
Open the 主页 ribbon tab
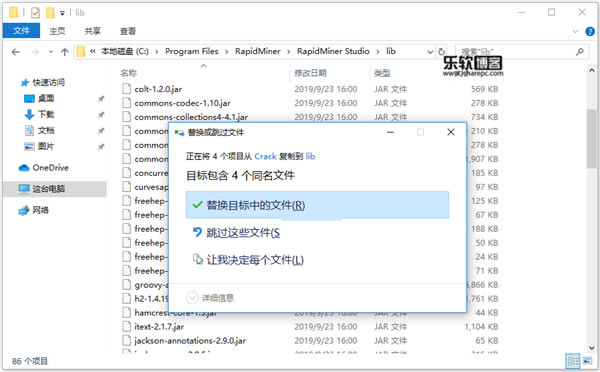57,31
